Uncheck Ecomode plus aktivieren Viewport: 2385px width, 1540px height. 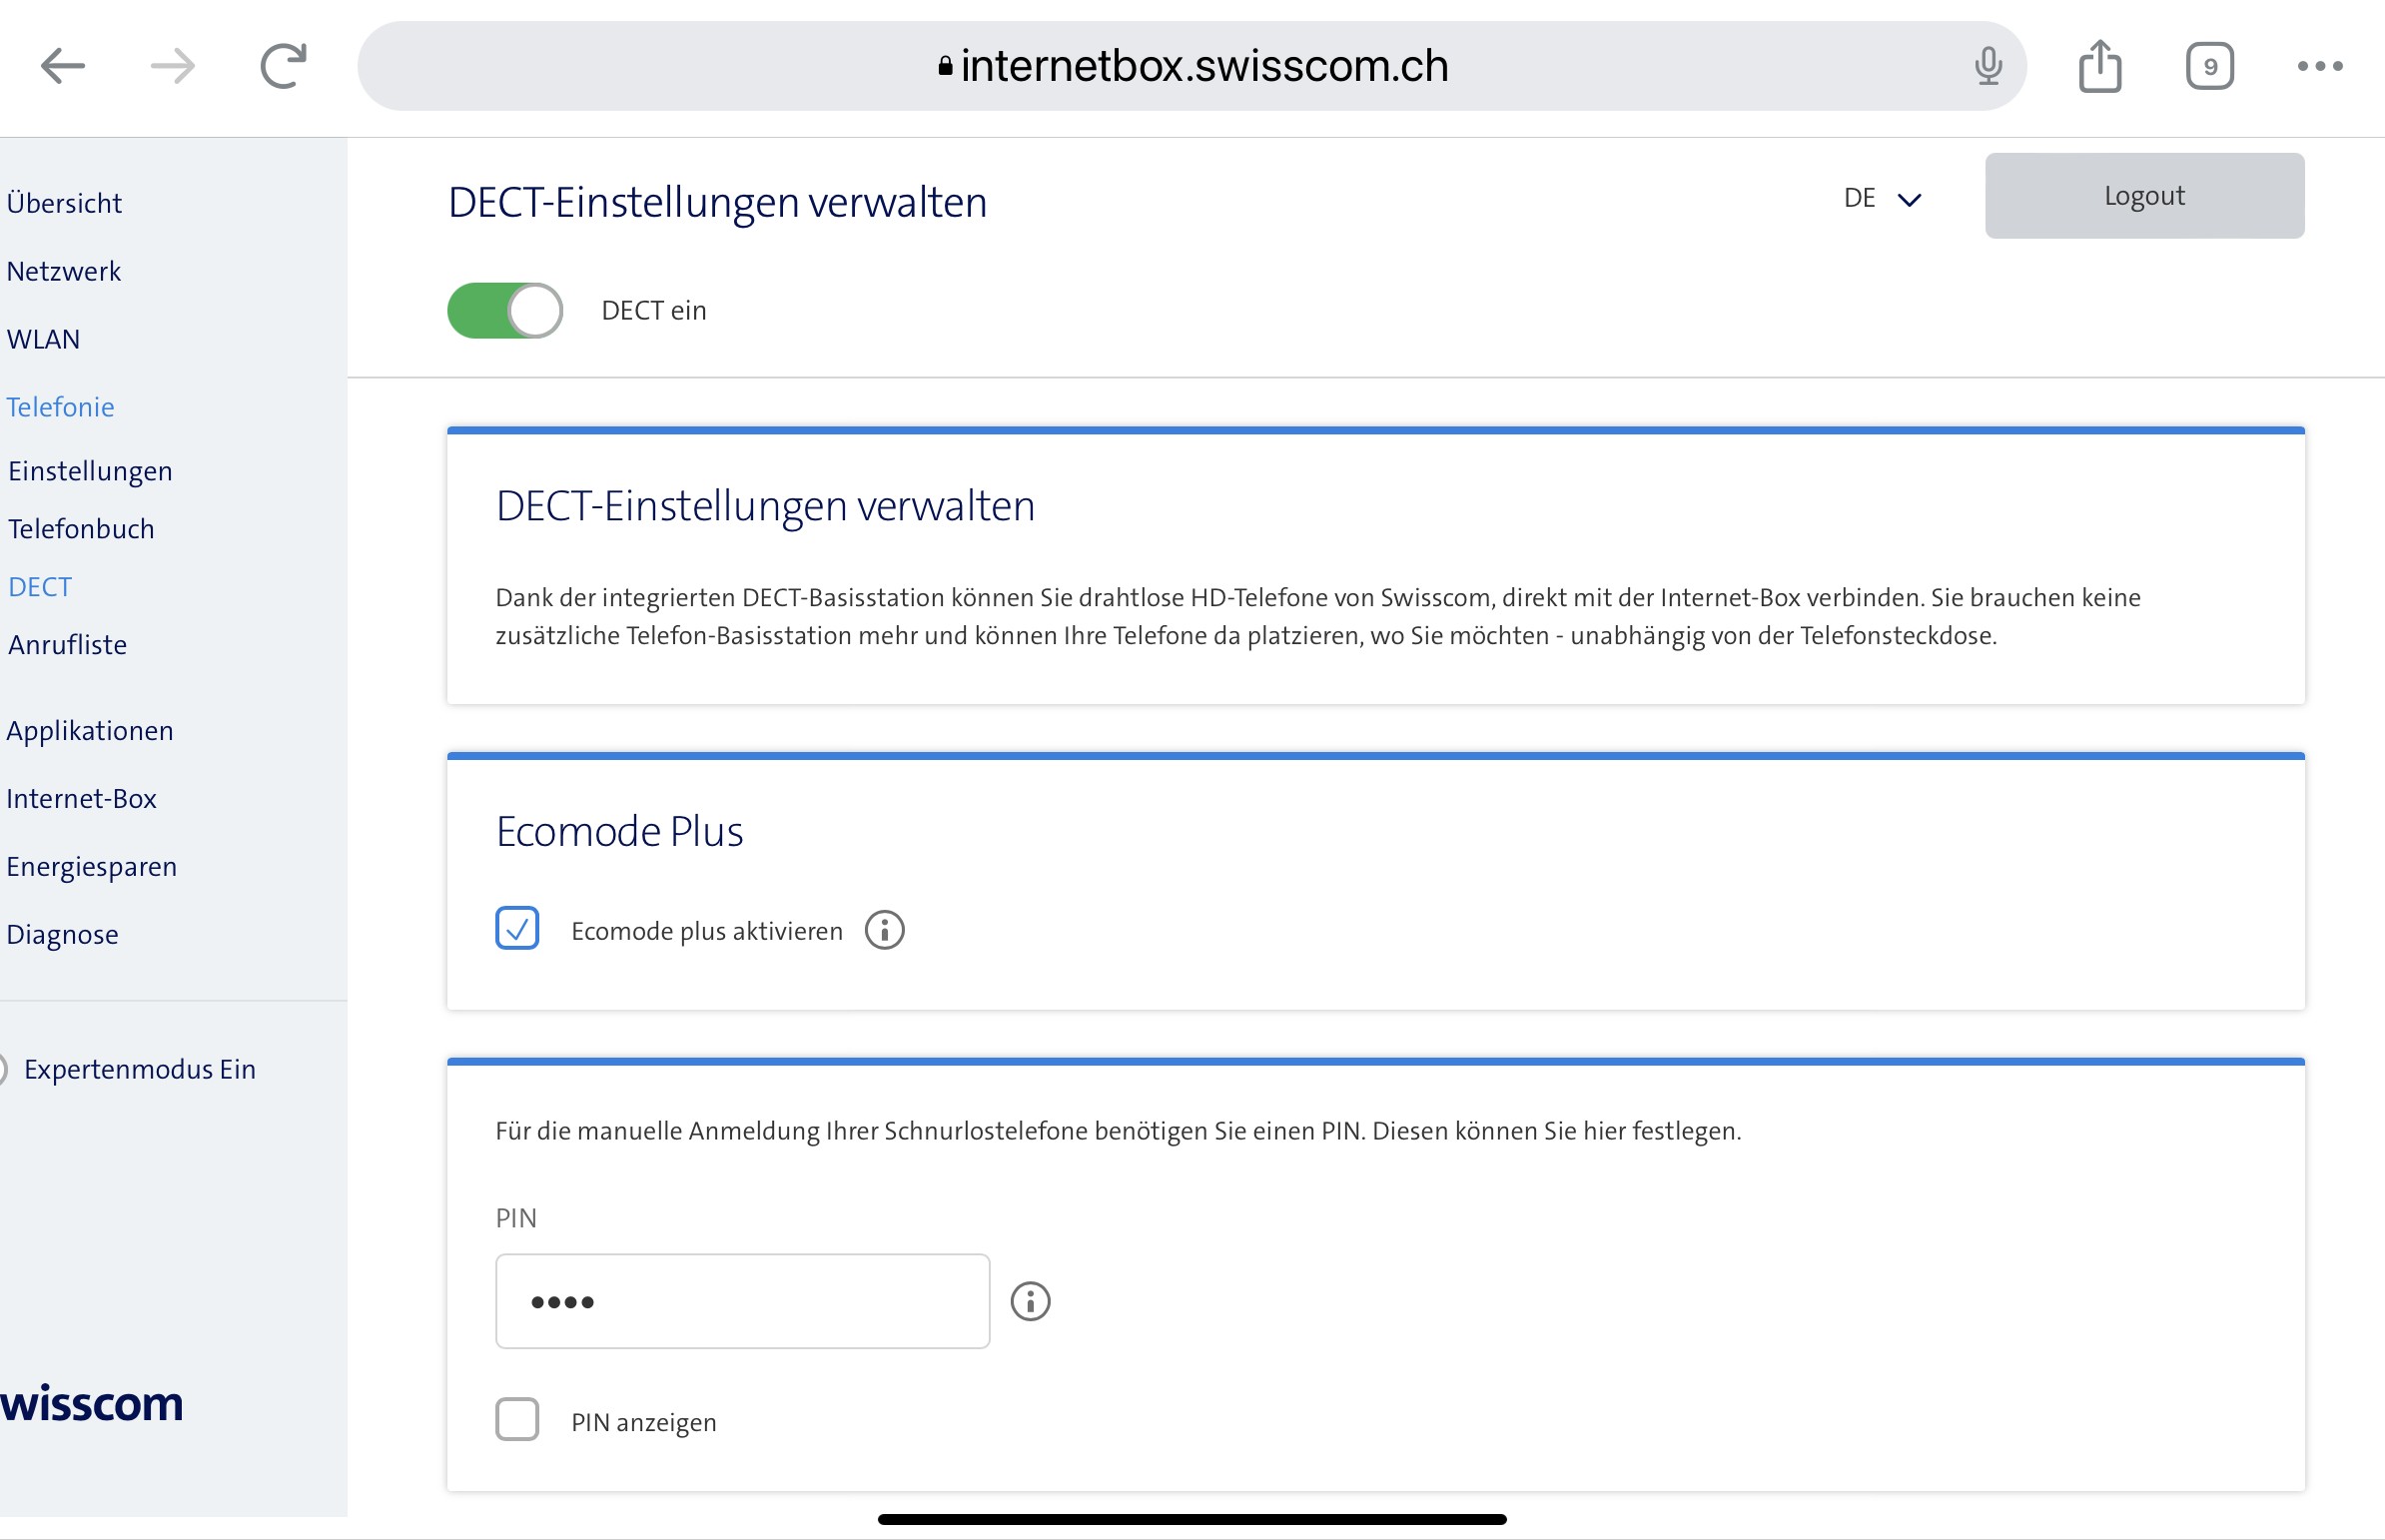coord(517,928)
